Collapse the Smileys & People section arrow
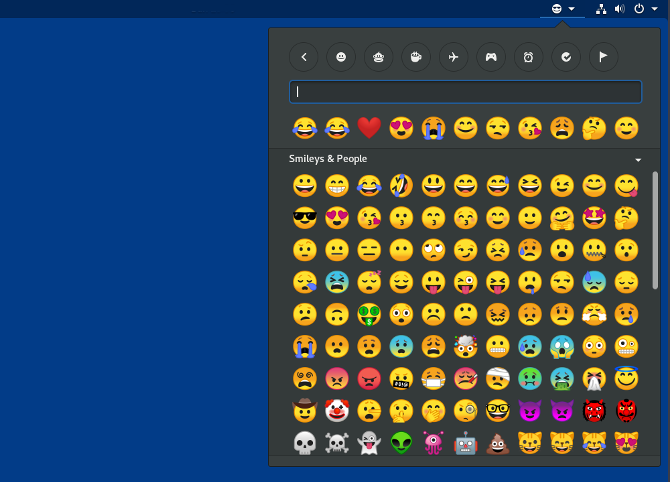 tap(638, 159)
